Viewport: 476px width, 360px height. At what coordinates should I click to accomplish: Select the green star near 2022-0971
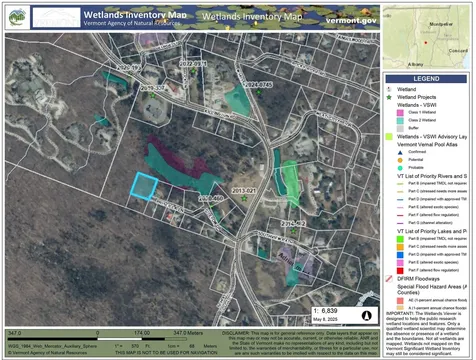193,71
